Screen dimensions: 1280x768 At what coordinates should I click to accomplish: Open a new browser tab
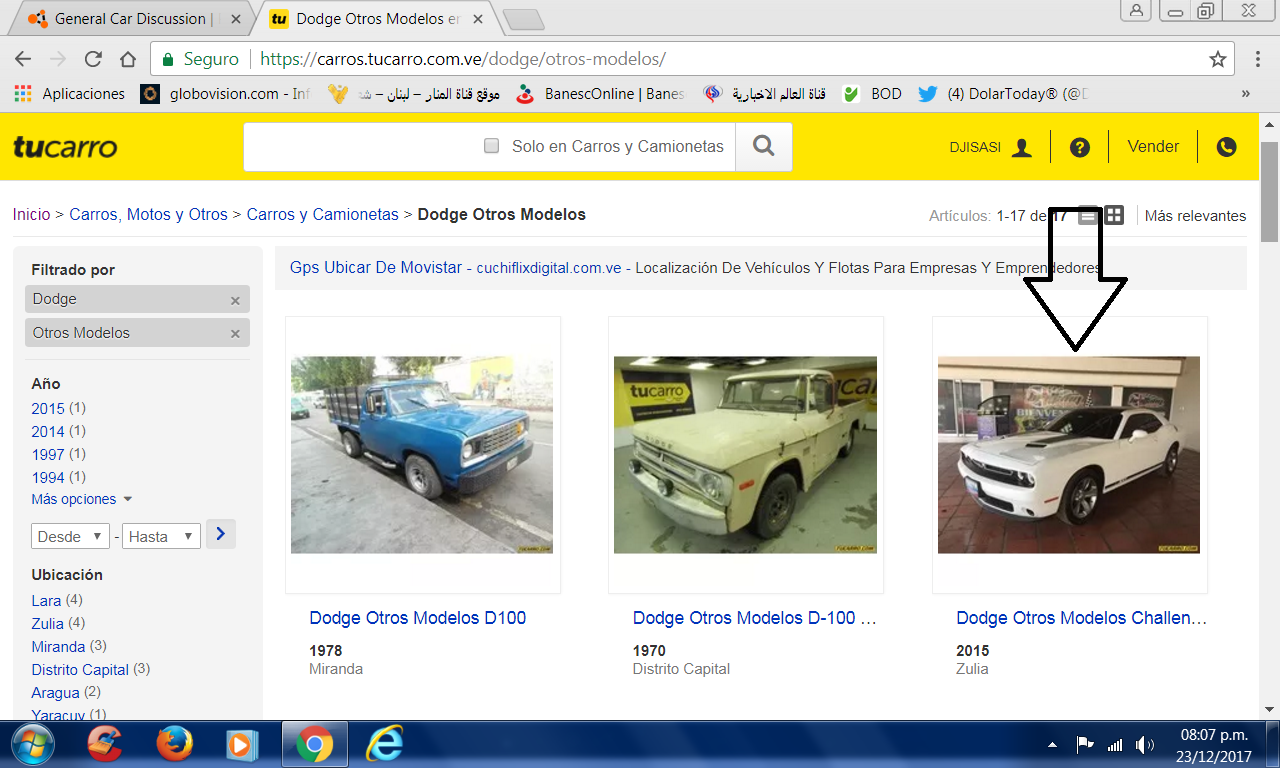point(522,18)
